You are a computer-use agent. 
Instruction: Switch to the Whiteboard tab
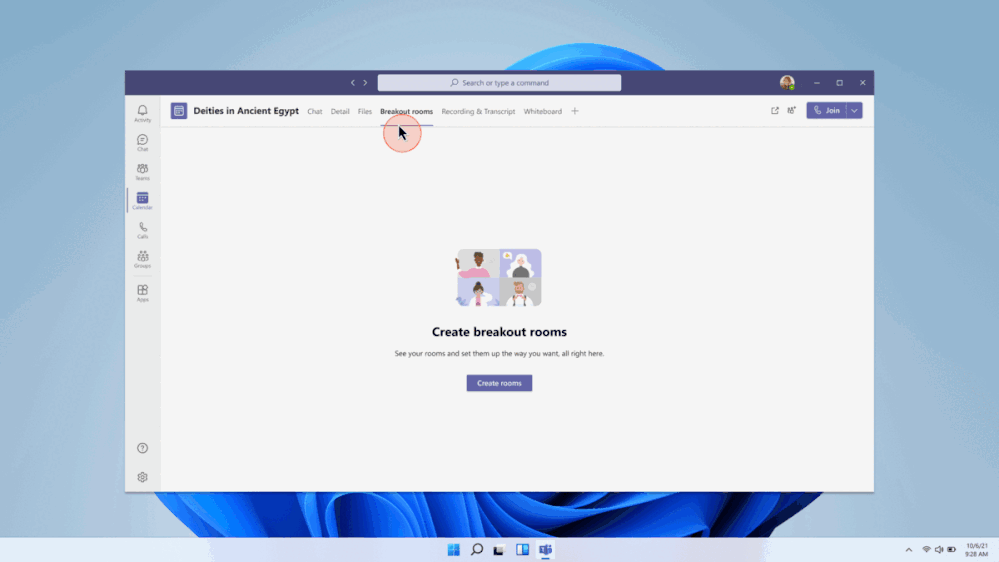coord(542,112)
